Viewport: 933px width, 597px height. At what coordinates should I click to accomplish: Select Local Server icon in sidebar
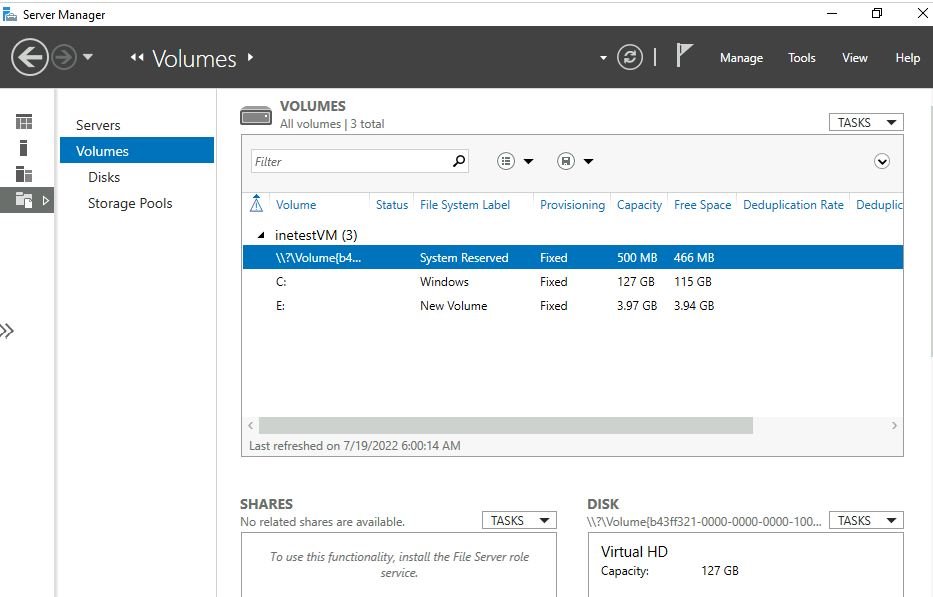pos(24,148)
